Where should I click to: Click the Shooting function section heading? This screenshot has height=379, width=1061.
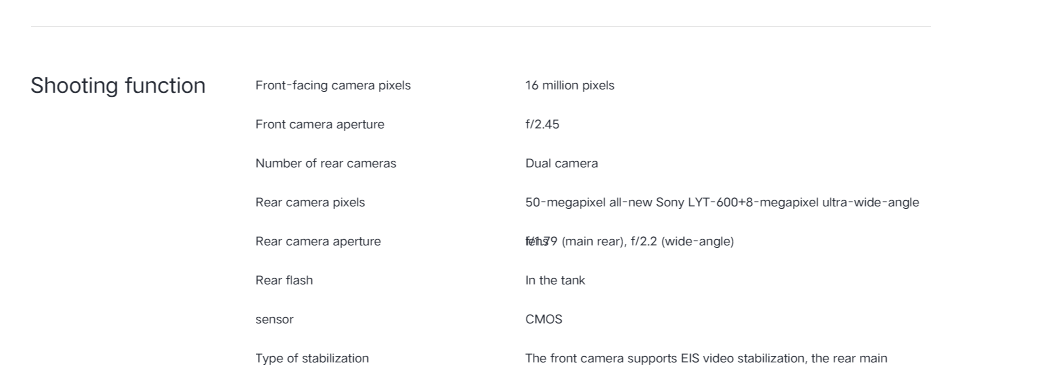pyautogui.click(x=118, y=86)
